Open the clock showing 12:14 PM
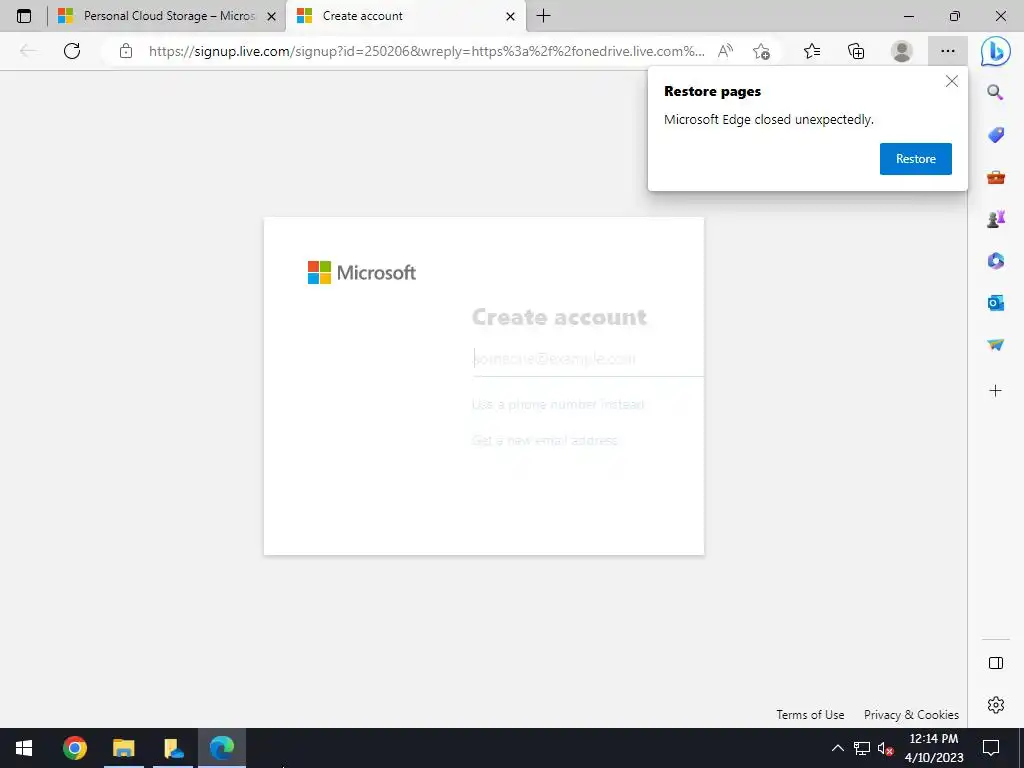 click(x=934, y=748)
